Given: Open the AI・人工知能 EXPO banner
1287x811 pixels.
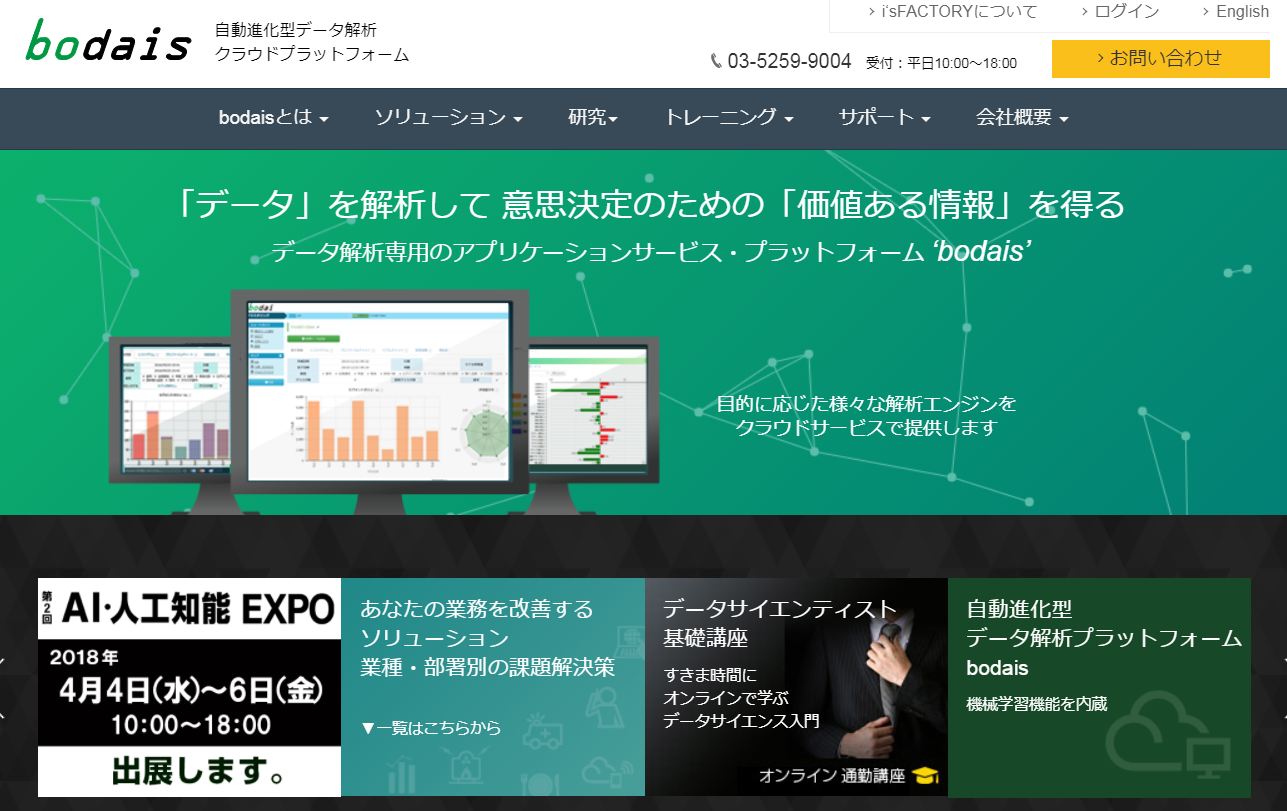Looking at the screenshot, I should click(x=190, y=687).
